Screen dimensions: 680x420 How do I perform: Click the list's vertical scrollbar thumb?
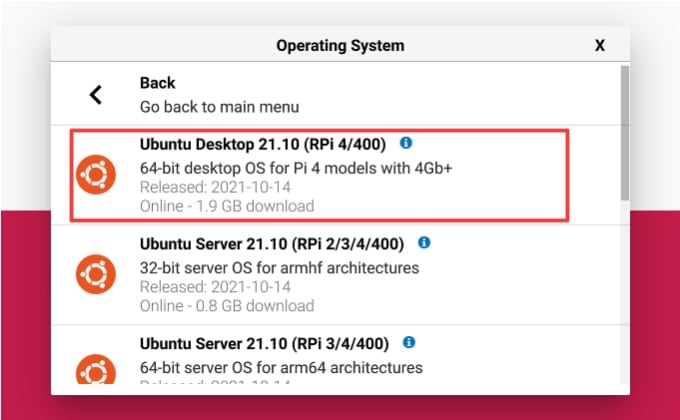[x=625, y=133]
